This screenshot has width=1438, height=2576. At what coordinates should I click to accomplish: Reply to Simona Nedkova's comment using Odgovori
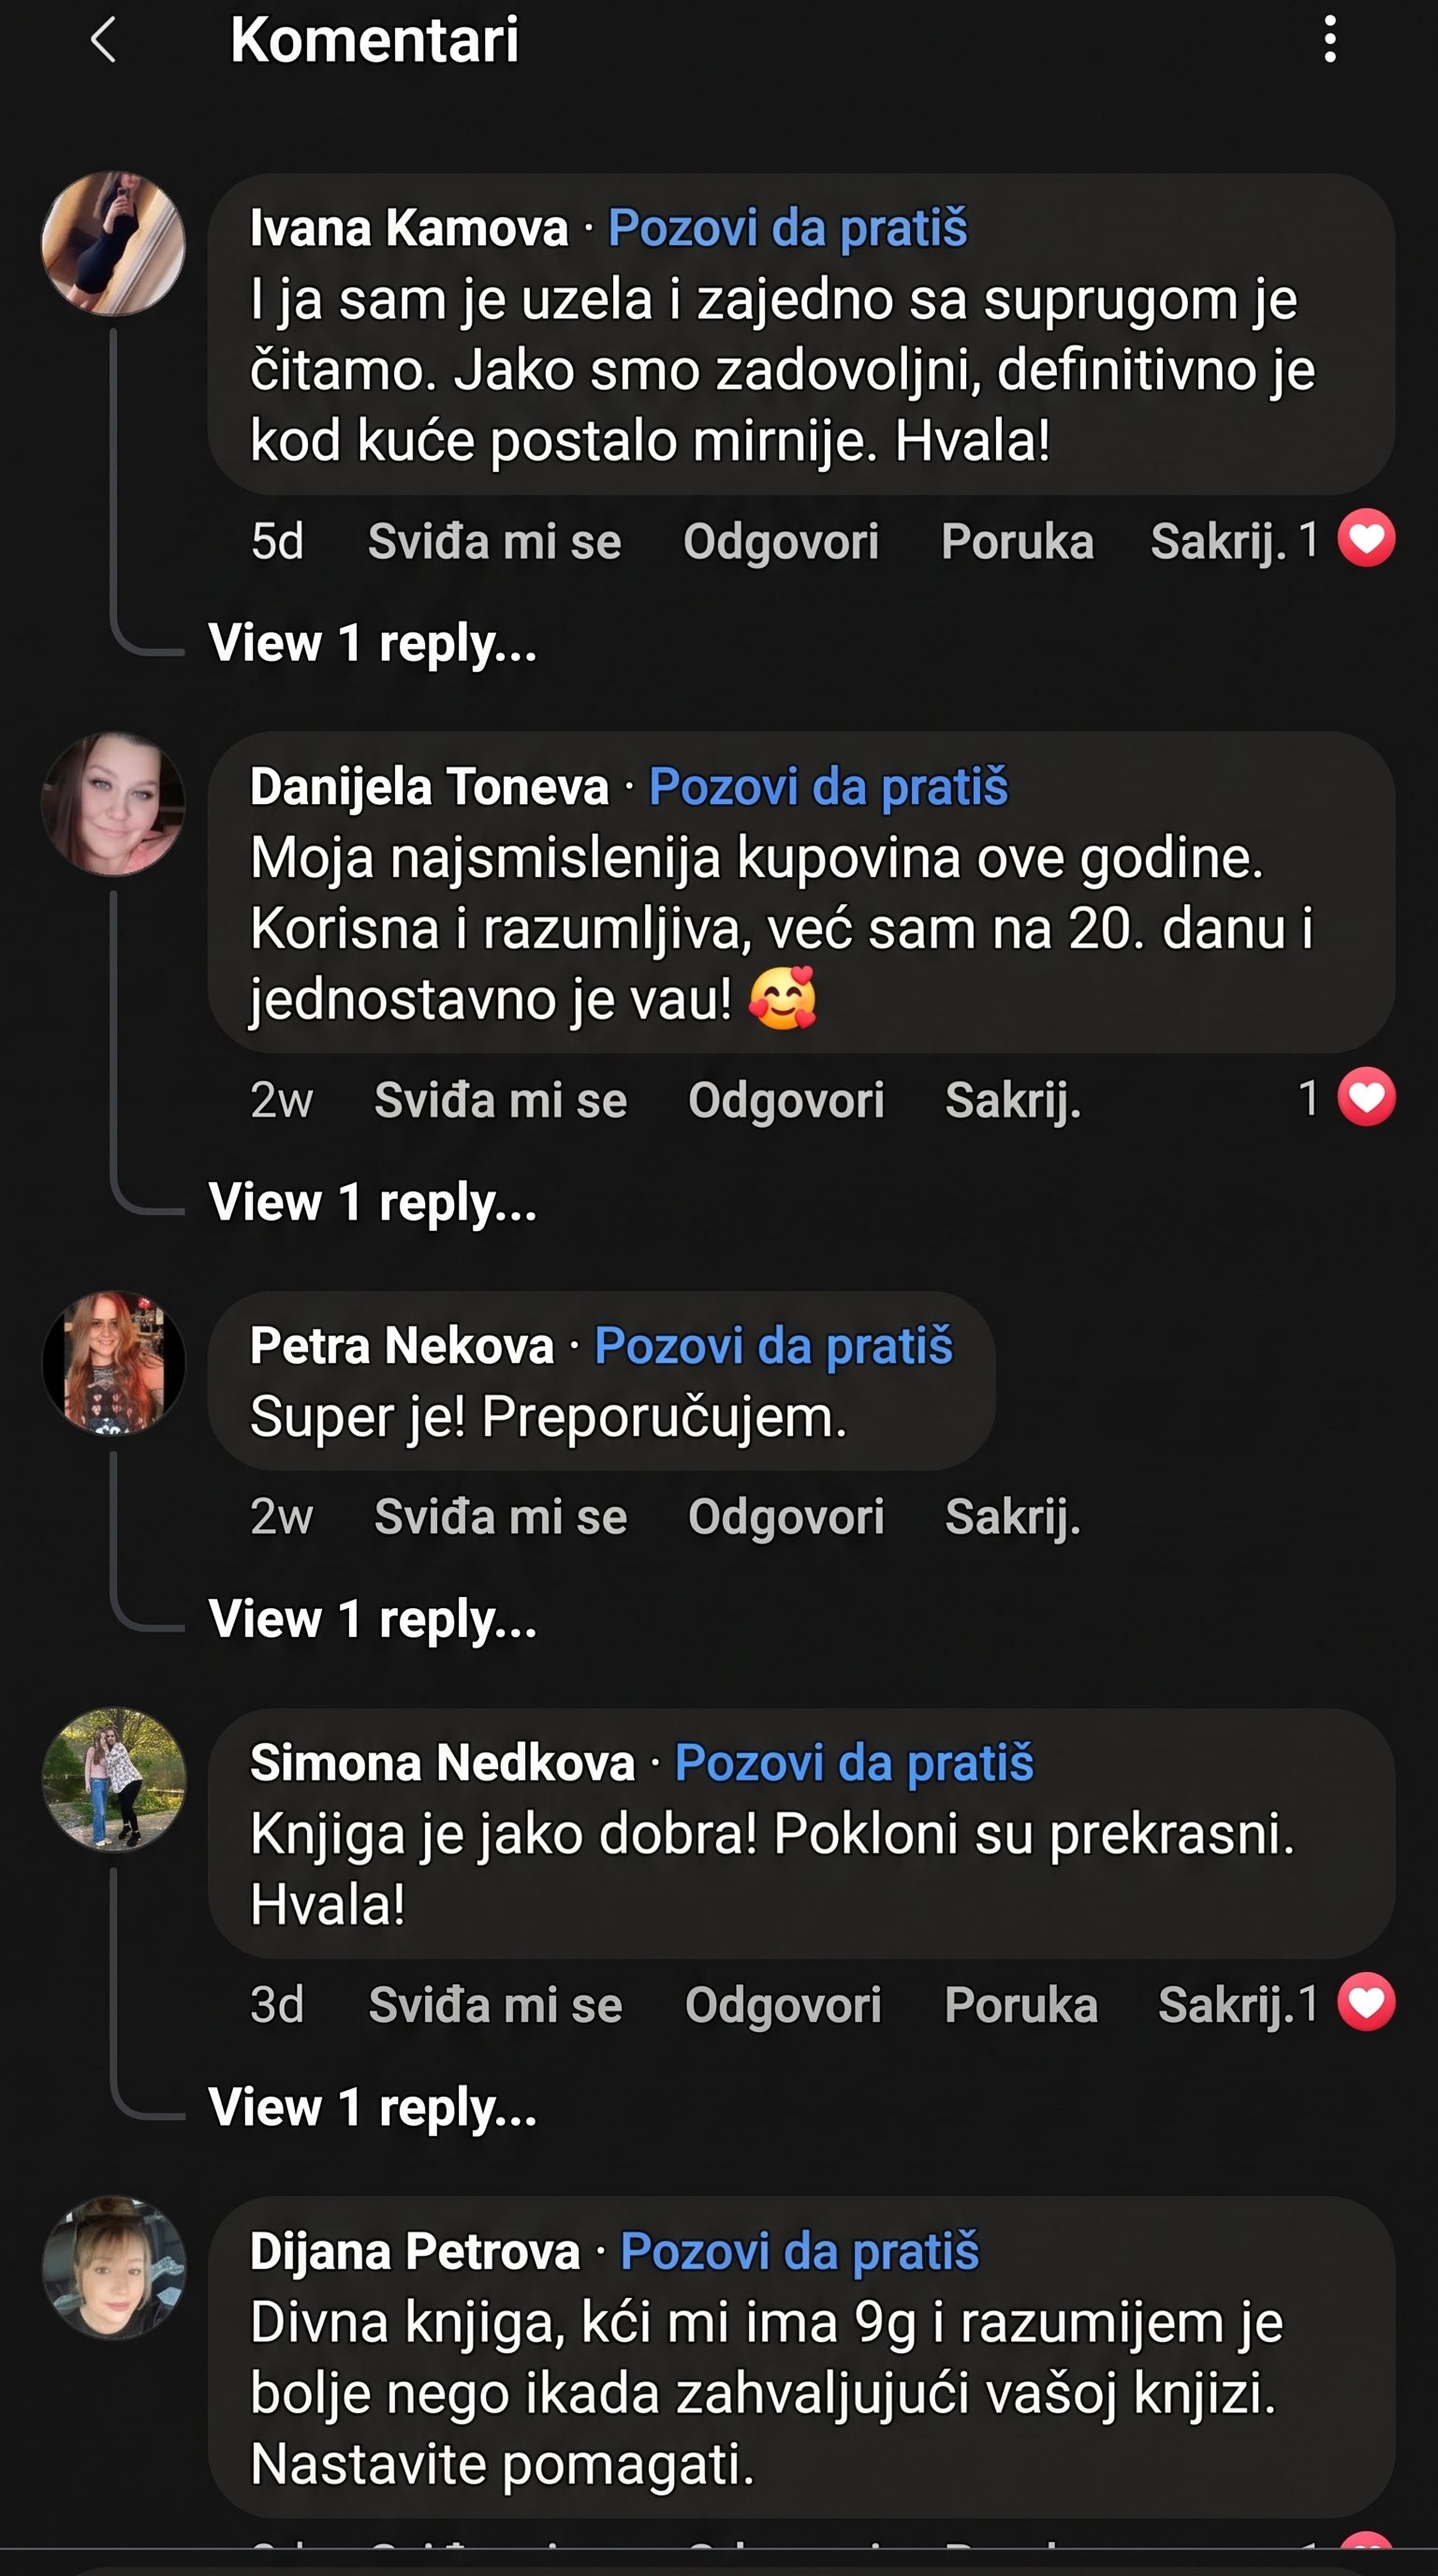(x=783, y=2006)
